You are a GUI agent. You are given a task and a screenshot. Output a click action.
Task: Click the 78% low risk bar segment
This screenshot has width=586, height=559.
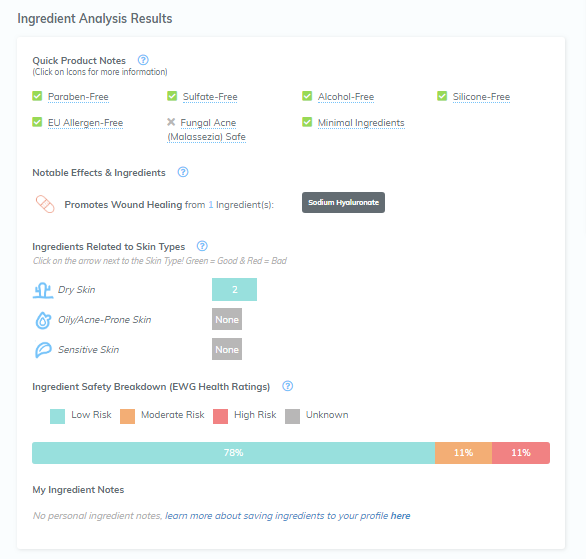pos(234,453)
